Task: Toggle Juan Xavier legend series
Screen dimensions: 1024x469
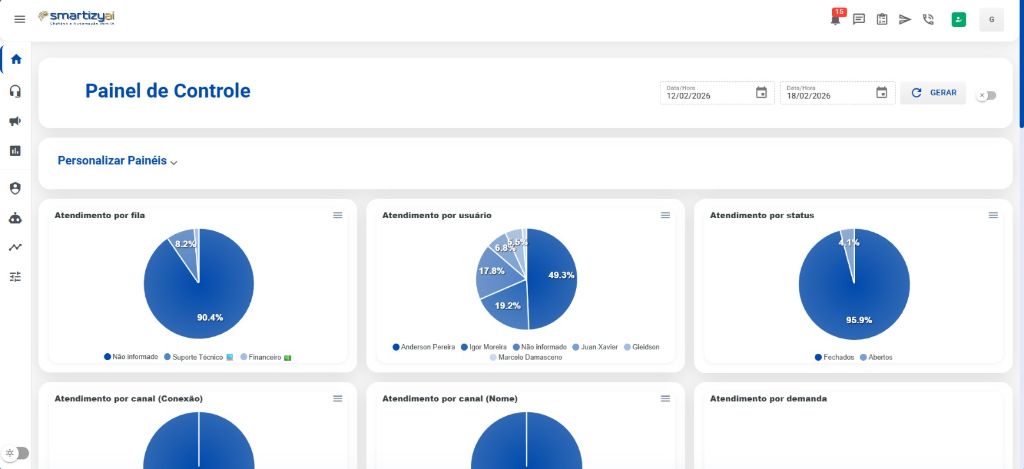Action: pyautogui.click(x=595, y=347)
